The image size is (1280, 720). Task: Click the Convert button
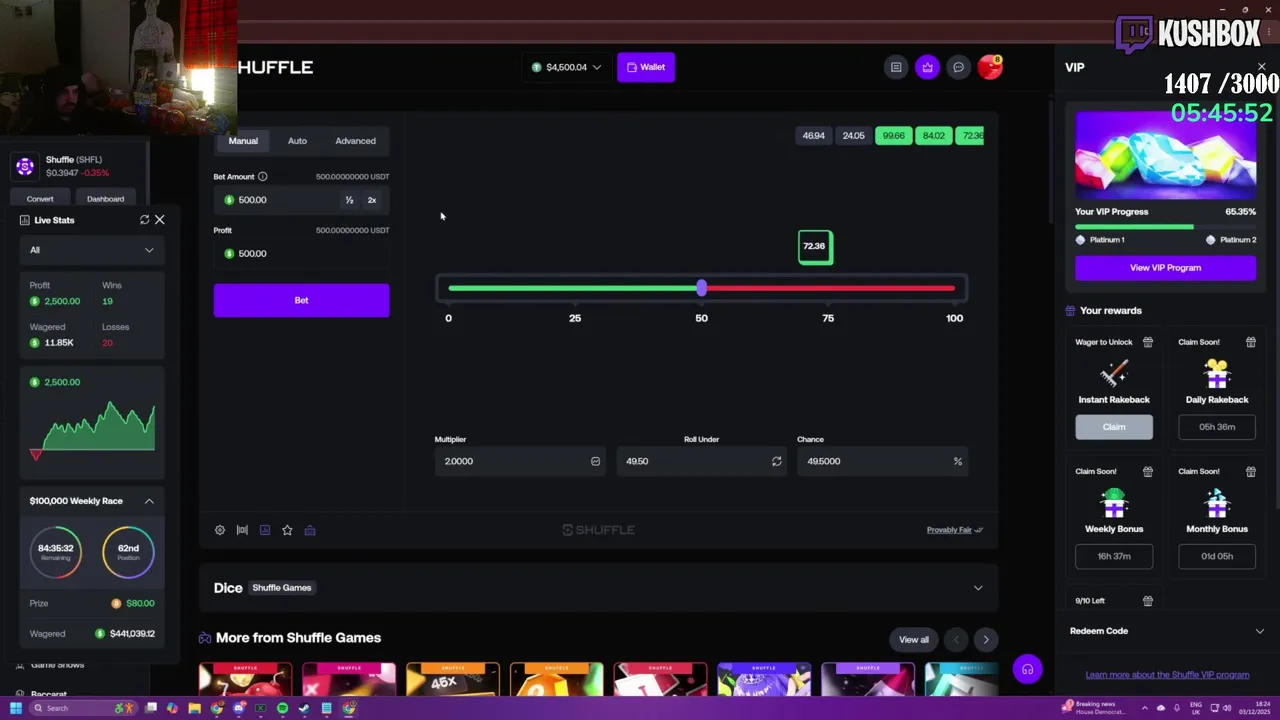pos(40,199)
